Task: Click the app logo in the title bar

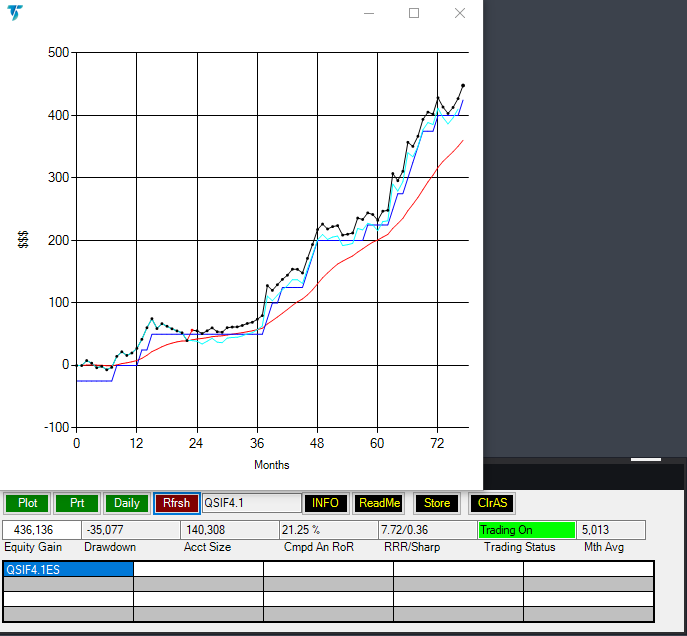Action: click(16, 13)
